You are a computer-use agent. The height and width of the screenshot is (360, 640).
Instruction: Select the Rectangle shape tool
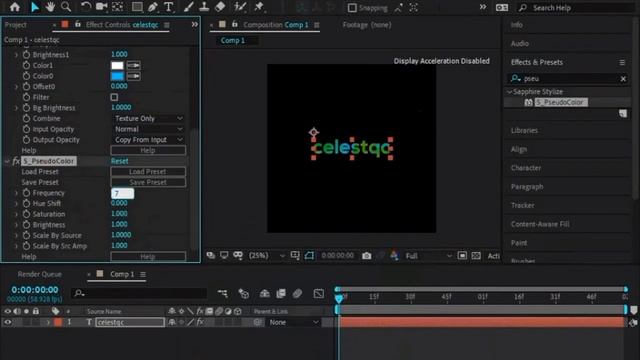[x=137, y=7]
